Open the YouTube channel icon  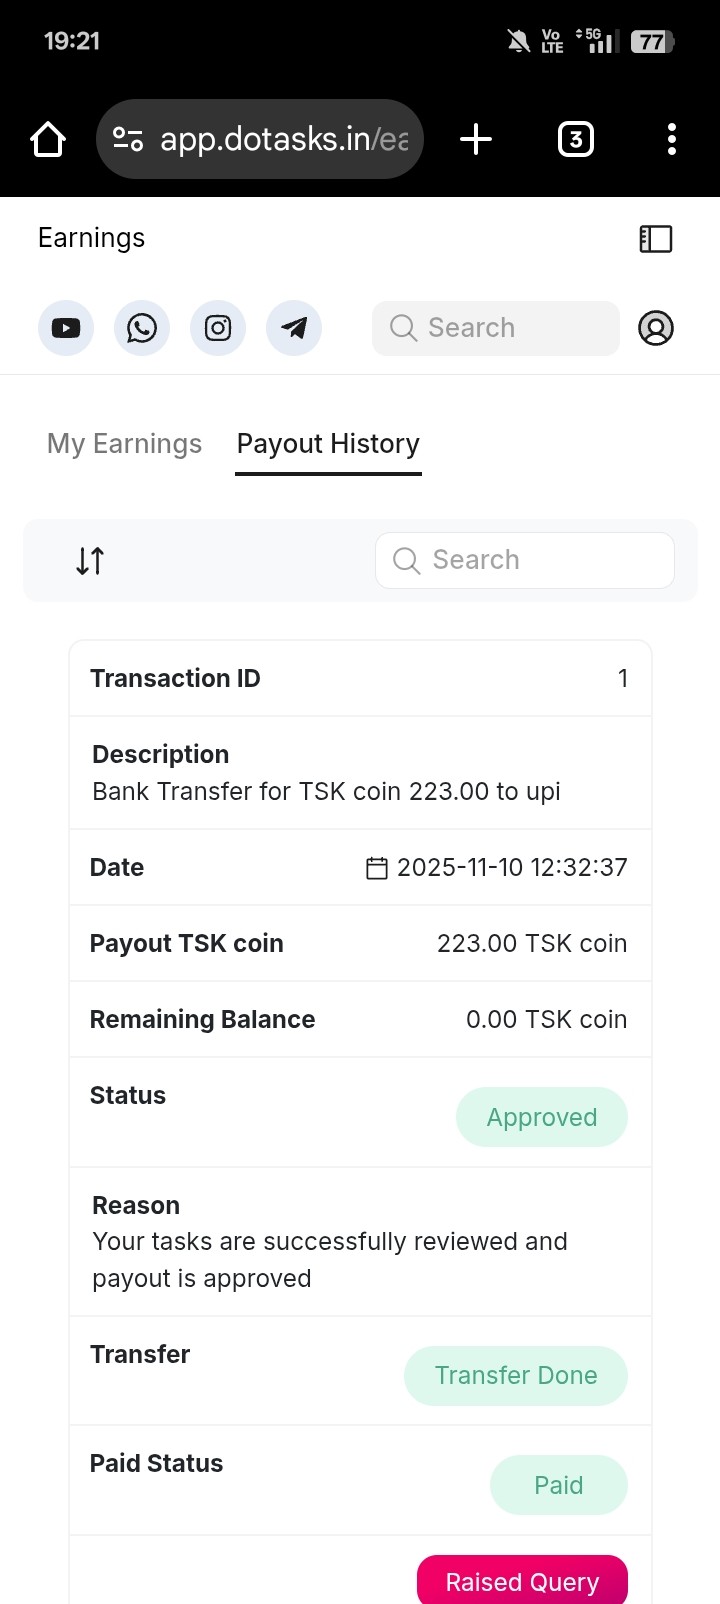pyautogui.click(x=66, y=328)
